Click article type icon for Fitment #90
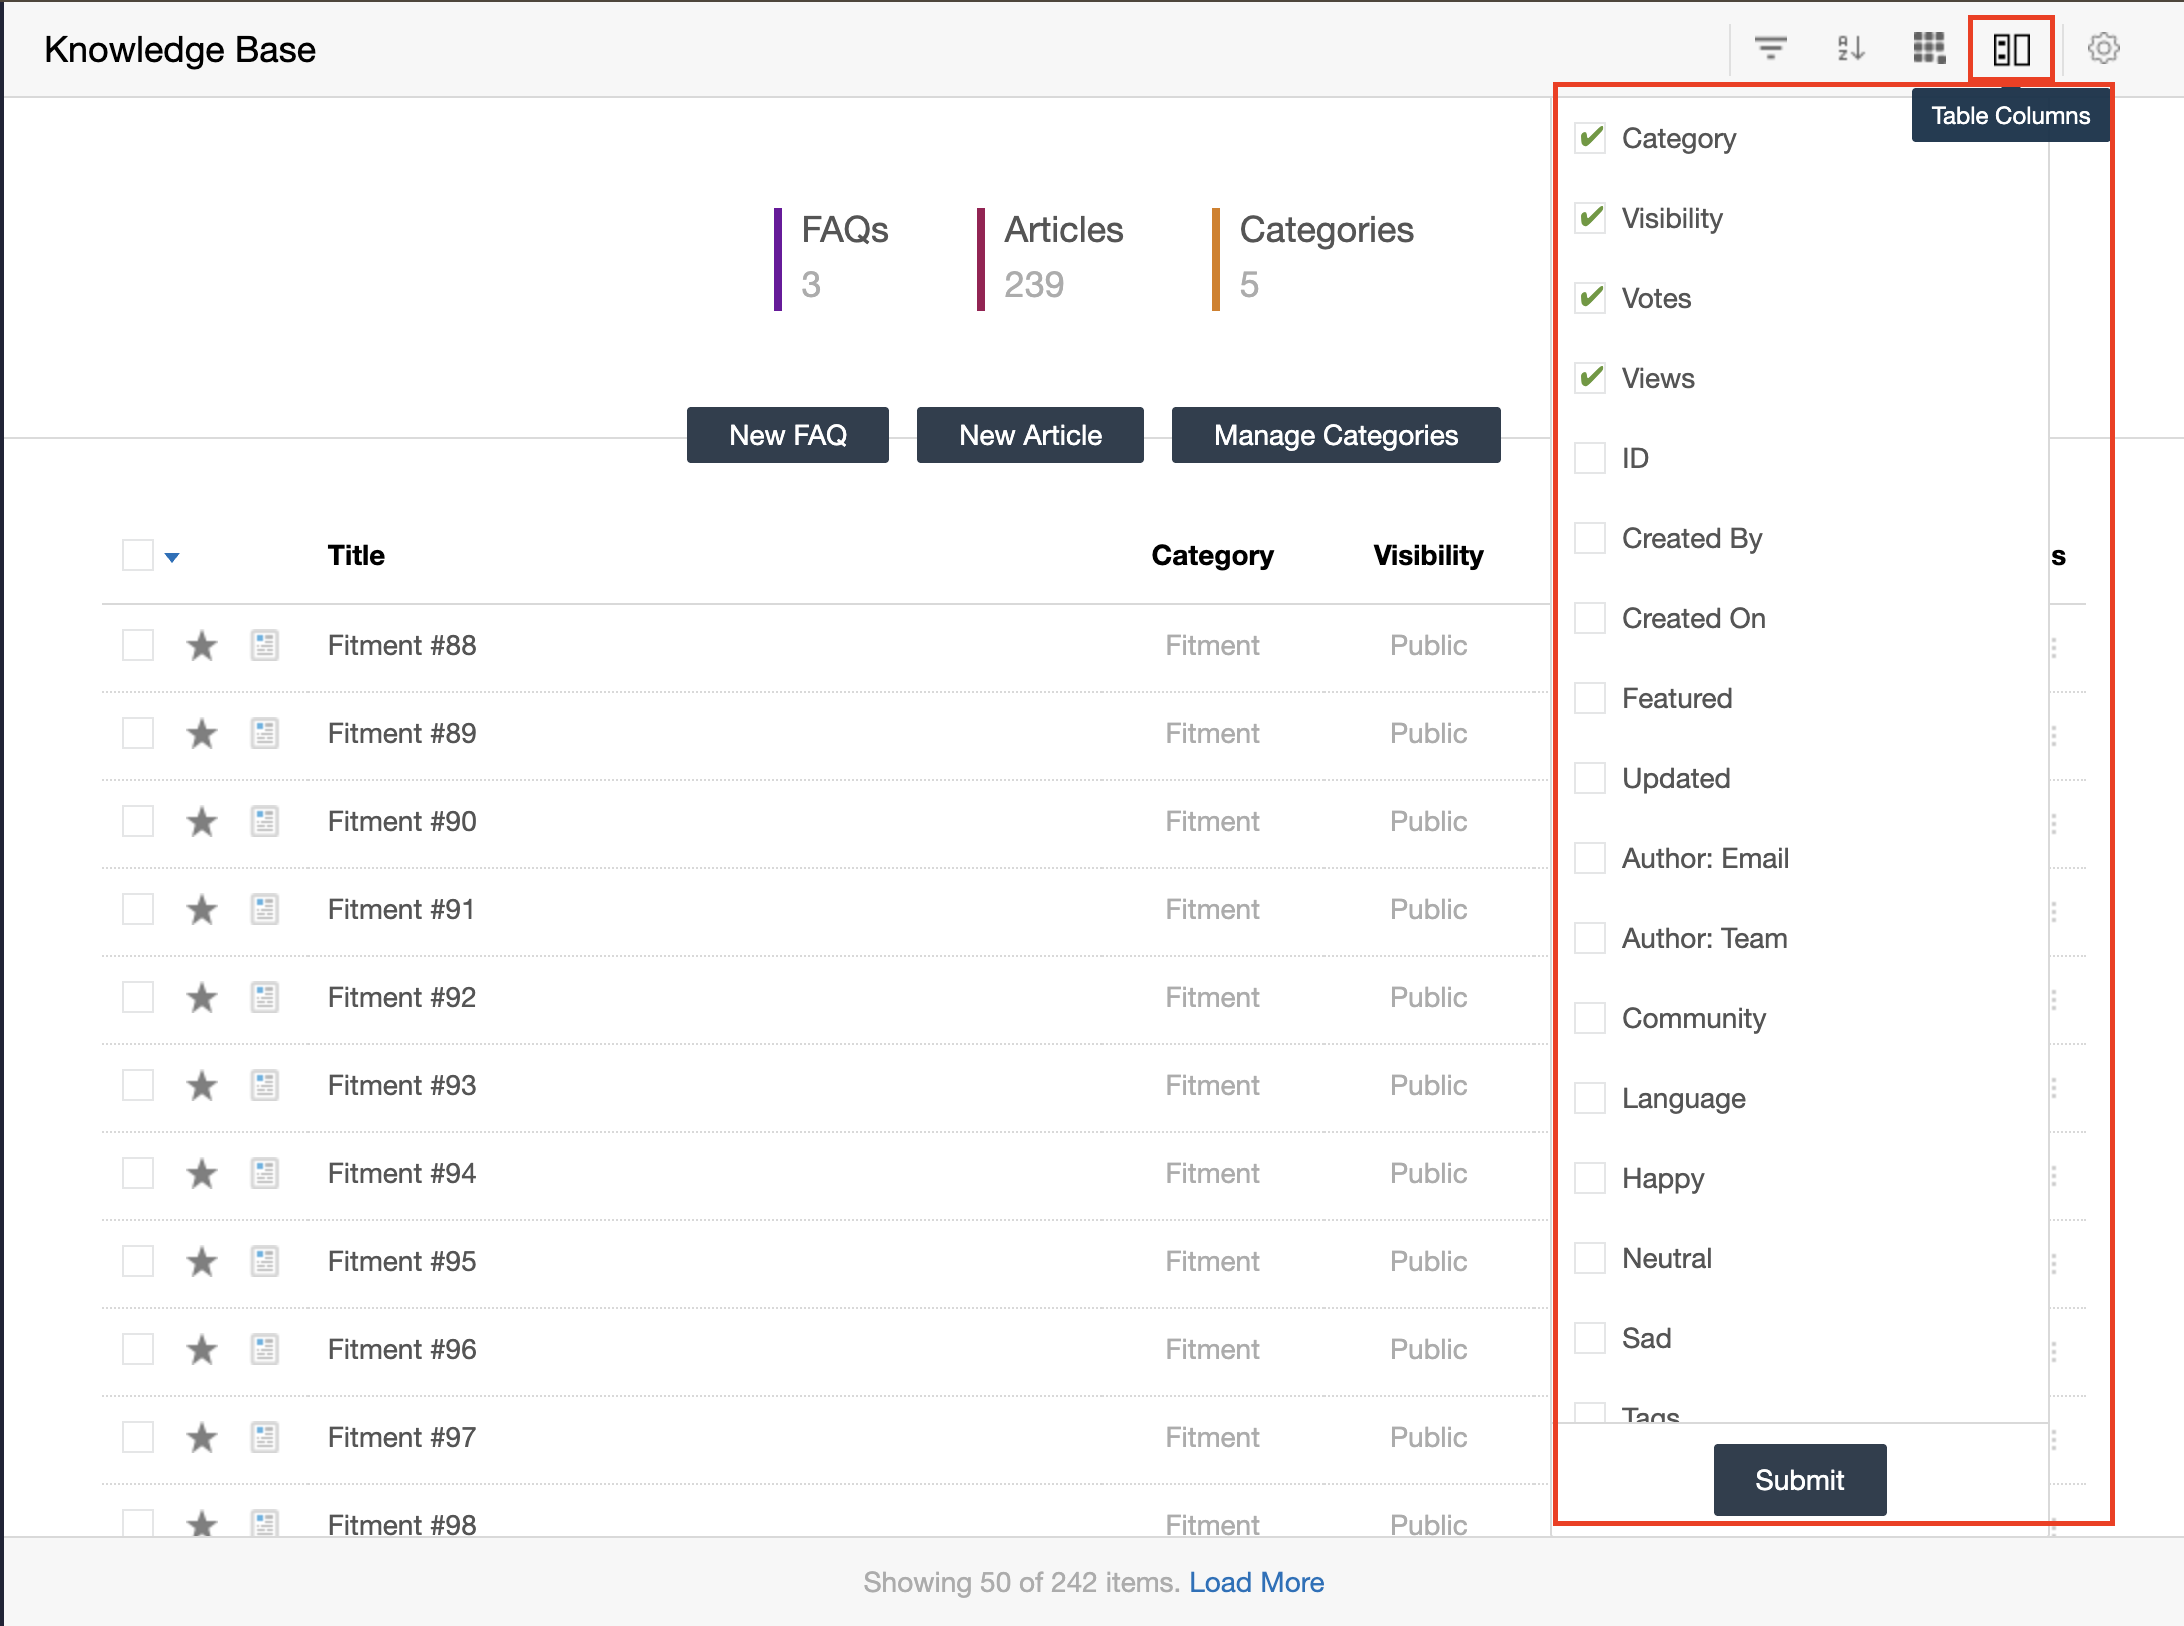This screenshot has width=2184, height=1626. (x=264, y=821)
